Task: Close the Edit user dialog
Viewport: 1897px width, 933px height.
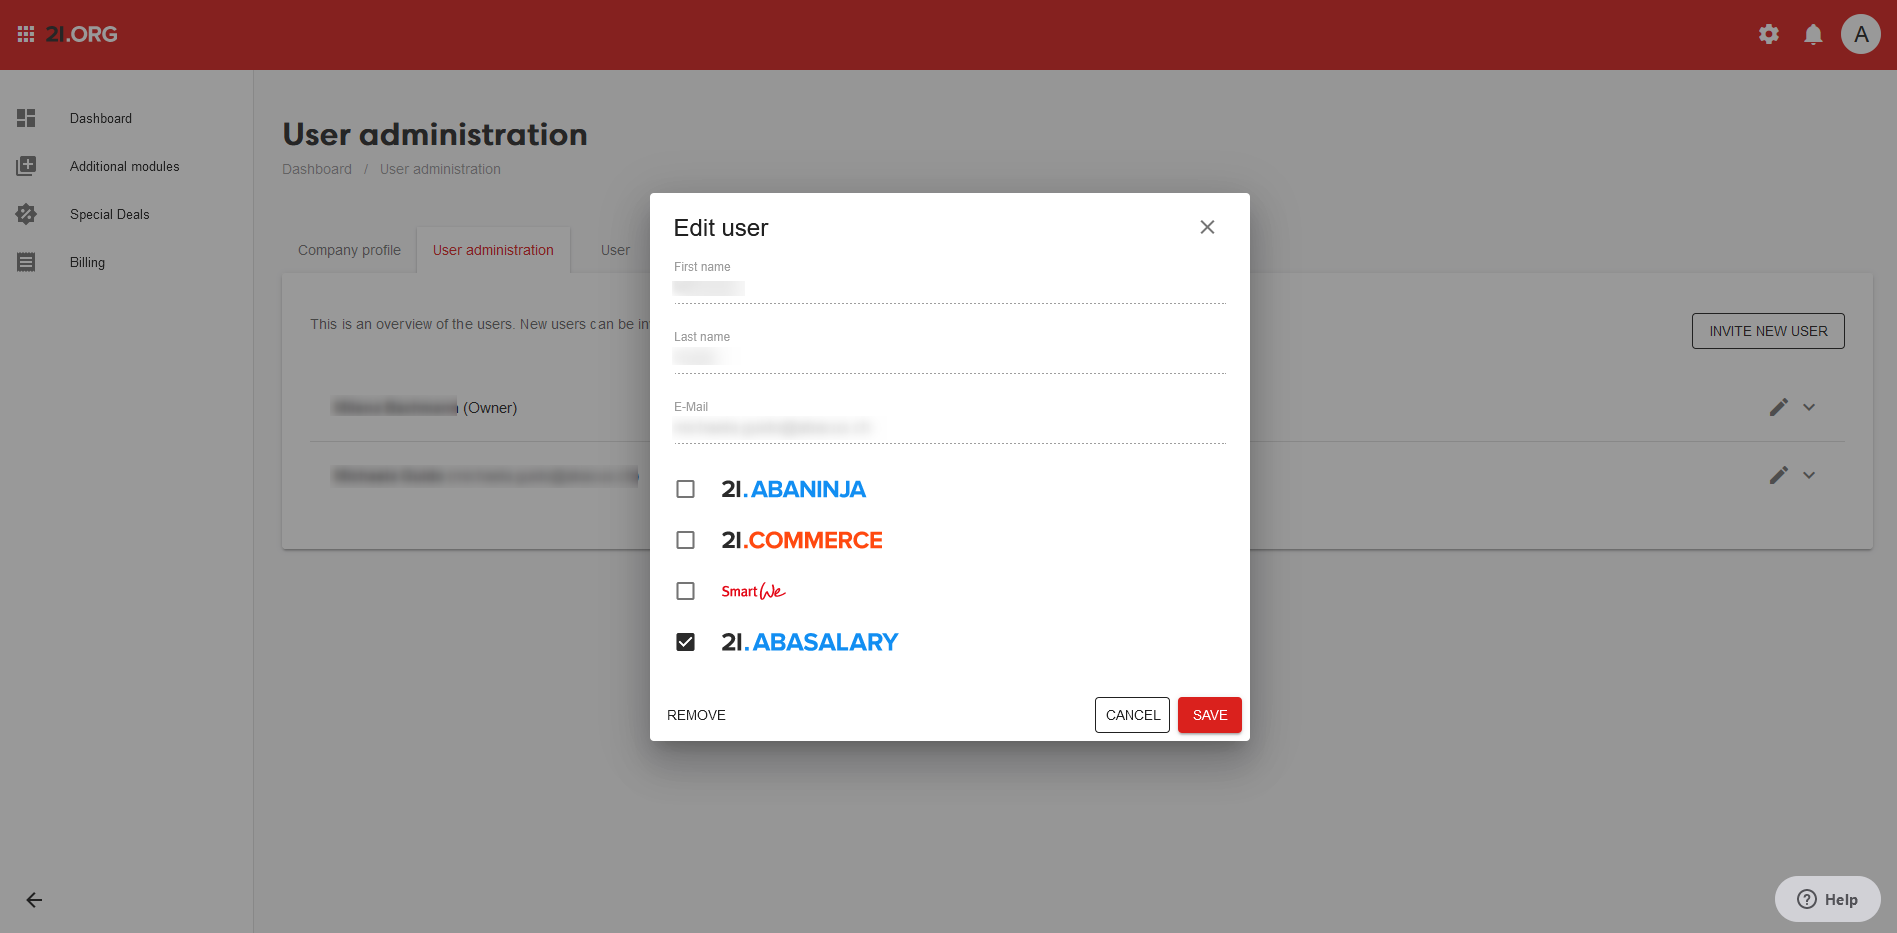Action: pos(1207,227)
